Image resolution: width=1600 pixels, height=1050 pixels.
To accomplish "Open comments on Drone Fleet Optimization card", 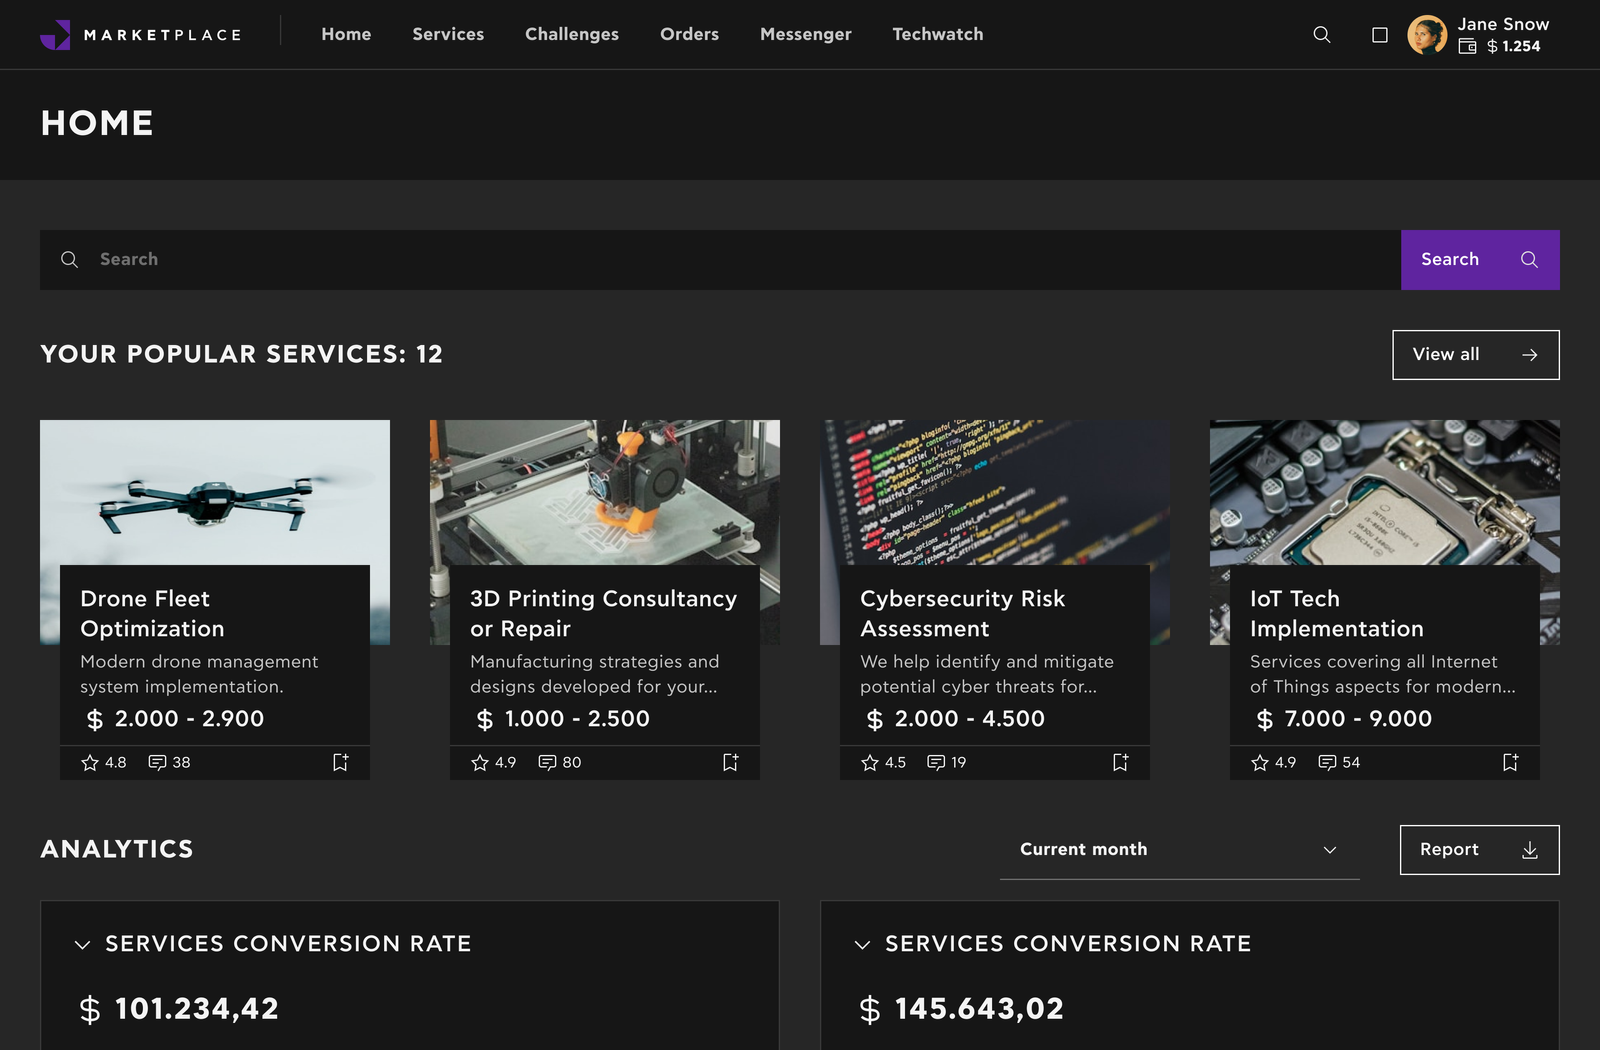I will pyautogui.click(x=158, y=762).
